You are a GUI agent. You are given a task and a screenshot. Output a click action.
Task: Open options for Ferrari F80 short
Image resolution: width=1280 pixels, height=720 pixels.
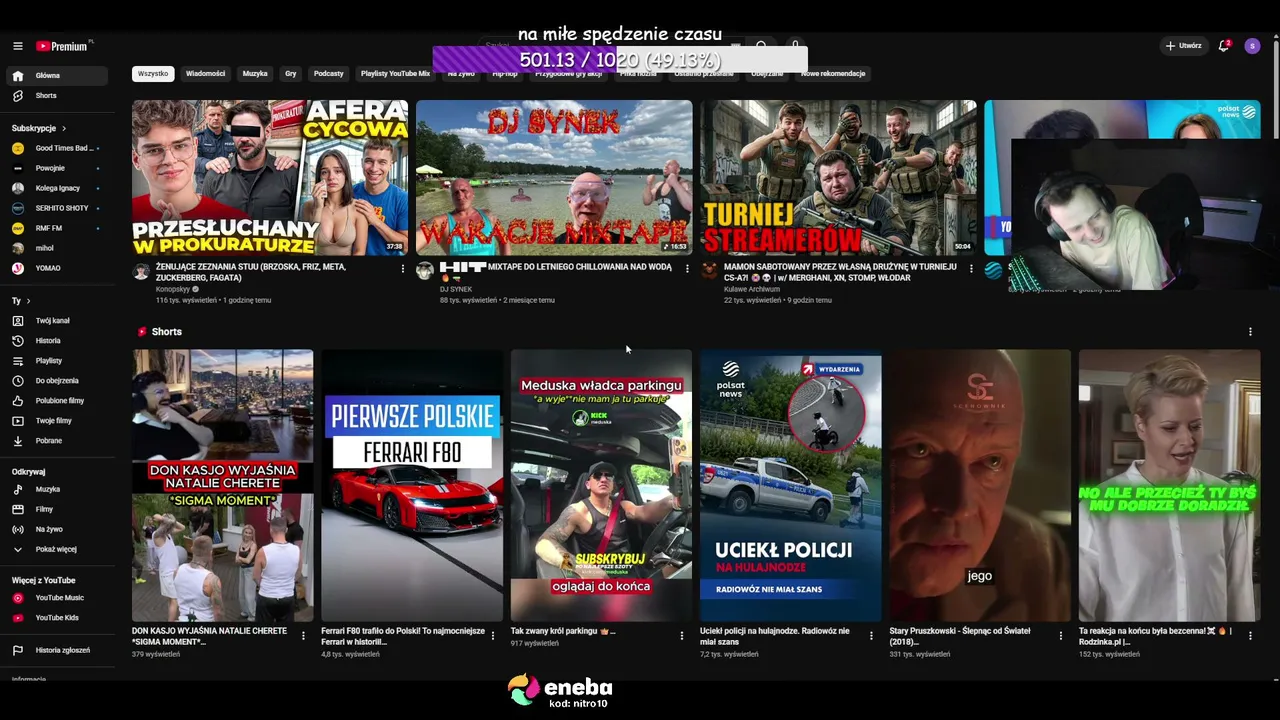(492, 636)
